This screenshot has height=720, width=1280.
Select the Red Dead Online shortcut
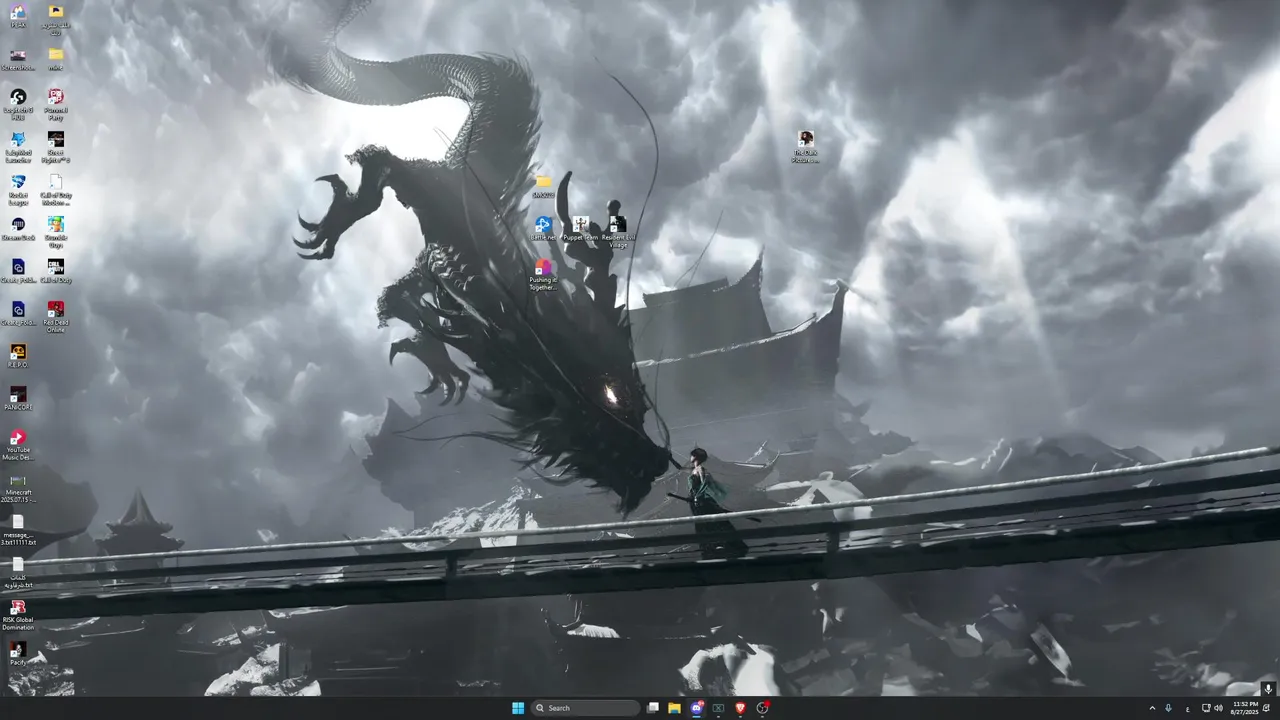click(56, 316)
